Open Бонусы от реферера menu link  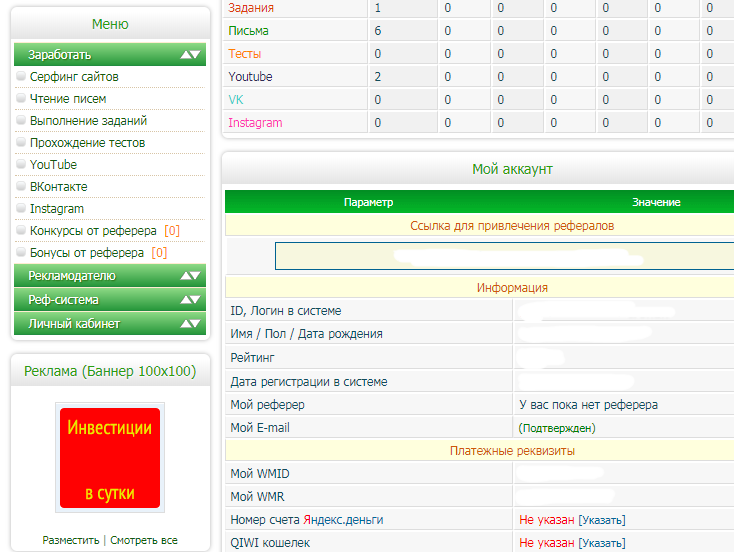pyautogui.click(x=87, y=253)
